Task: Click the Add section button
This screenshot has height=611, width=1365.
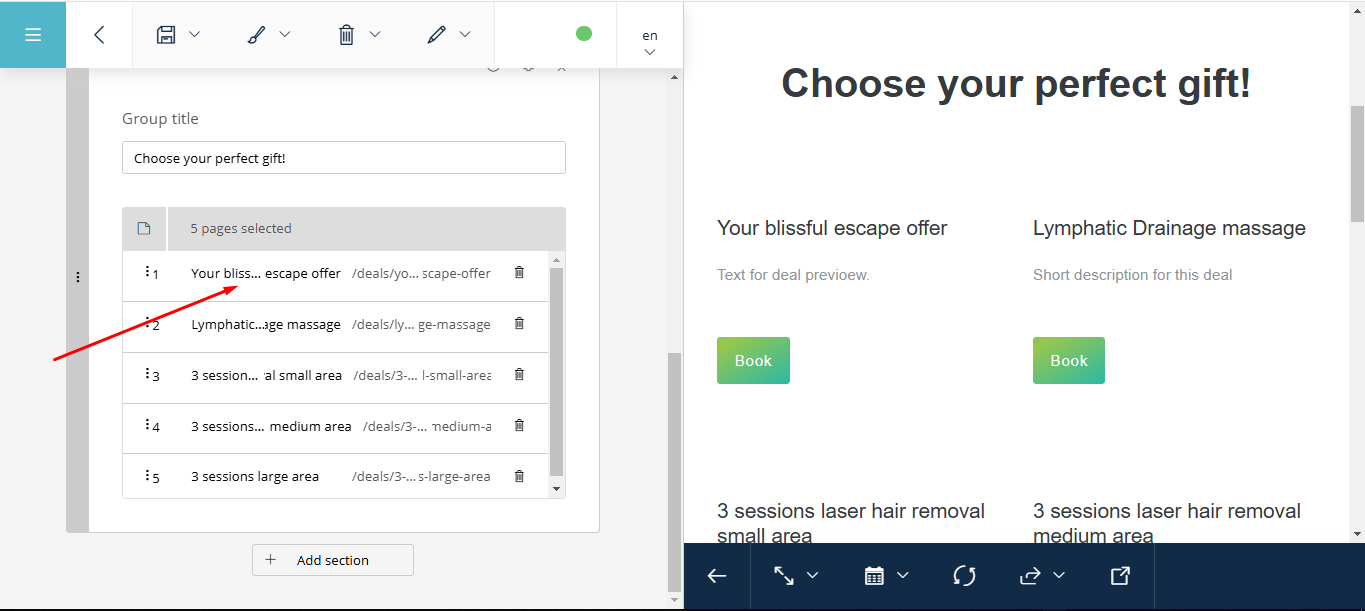Action: coord(332,560)
